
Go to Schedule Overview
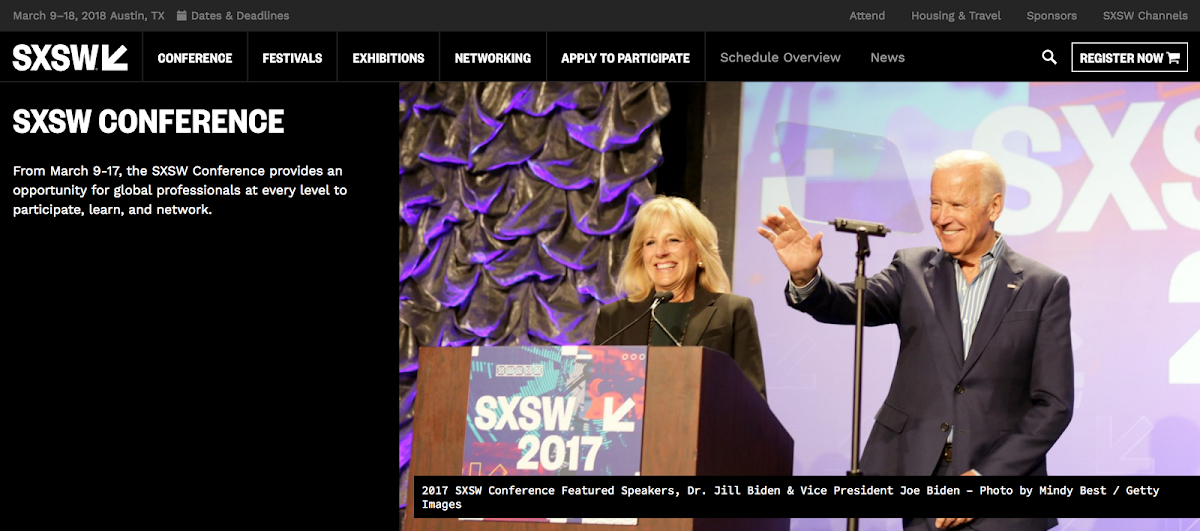780,57
